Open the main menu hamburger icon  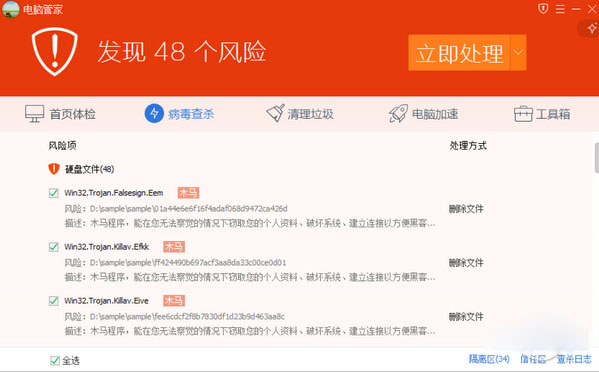coord(560,8)
